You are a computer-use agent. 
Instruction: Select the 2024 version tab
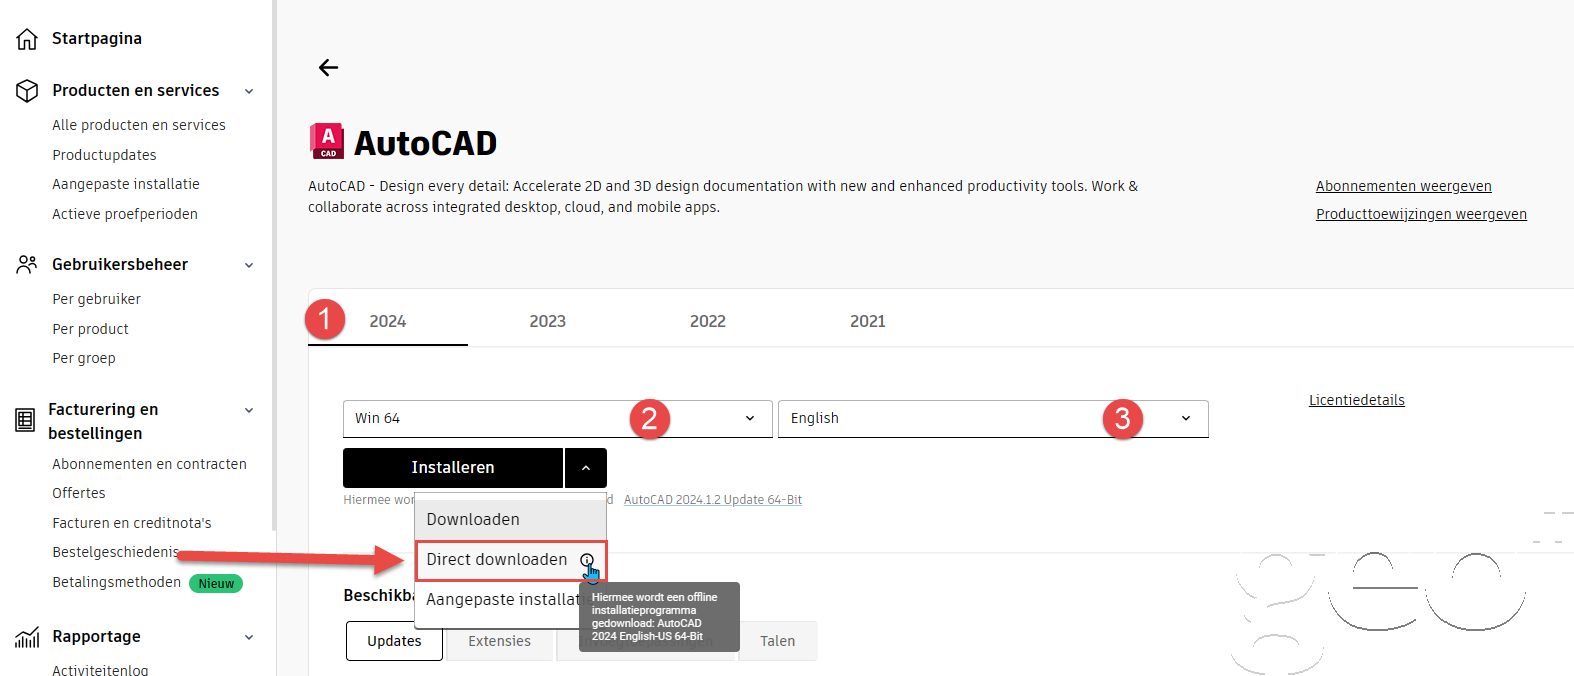(x=388, y=321)
